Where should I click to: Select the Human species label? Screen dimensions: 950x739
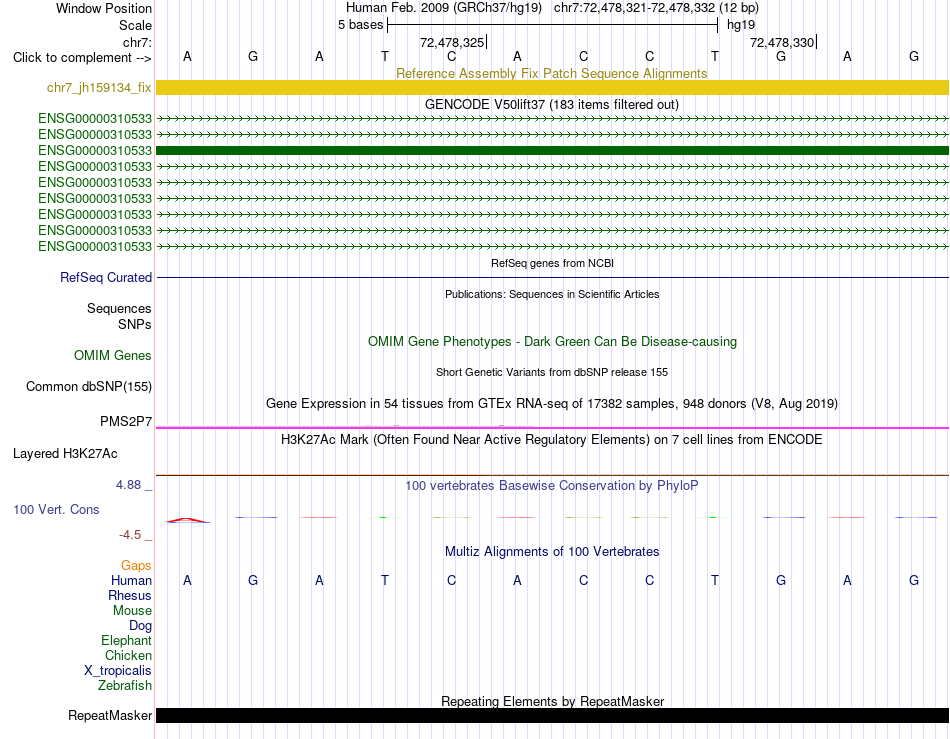click(x=131, y=580)
